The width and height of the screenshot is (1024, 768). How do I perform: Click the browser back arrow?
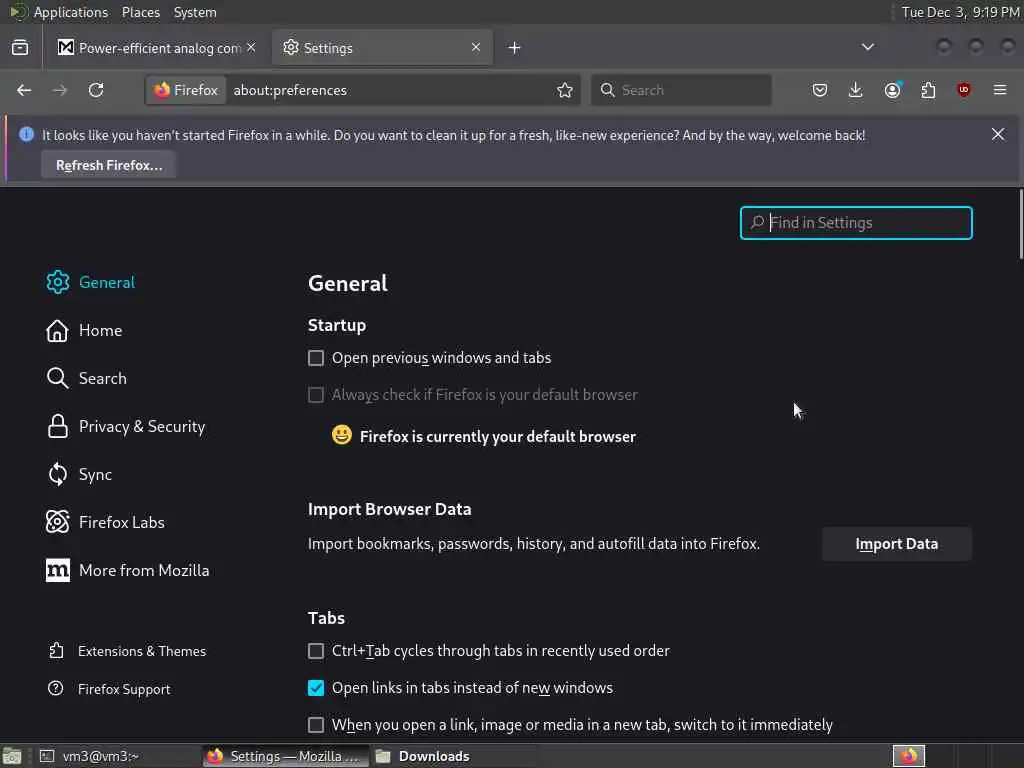(x=24, y=90)
